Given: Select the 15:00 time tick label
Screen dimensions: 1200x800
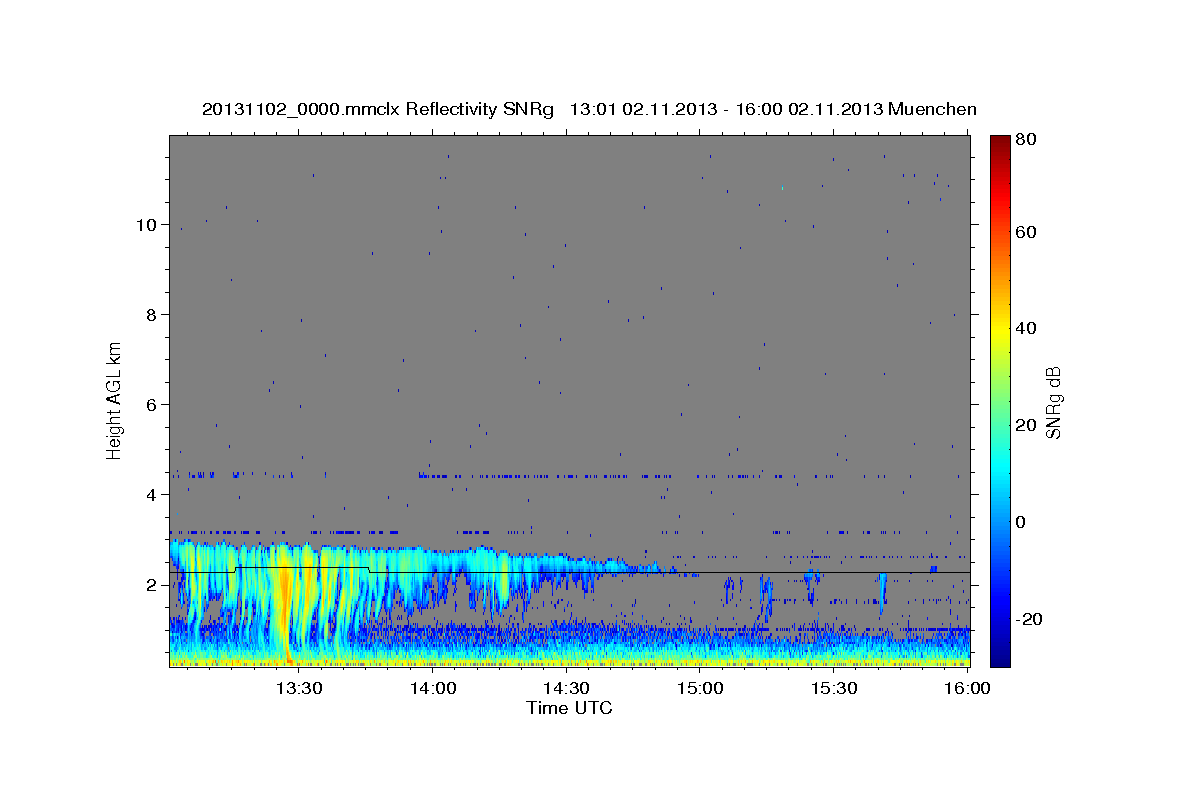Looking at the screenshot, I should coord(701,688).
